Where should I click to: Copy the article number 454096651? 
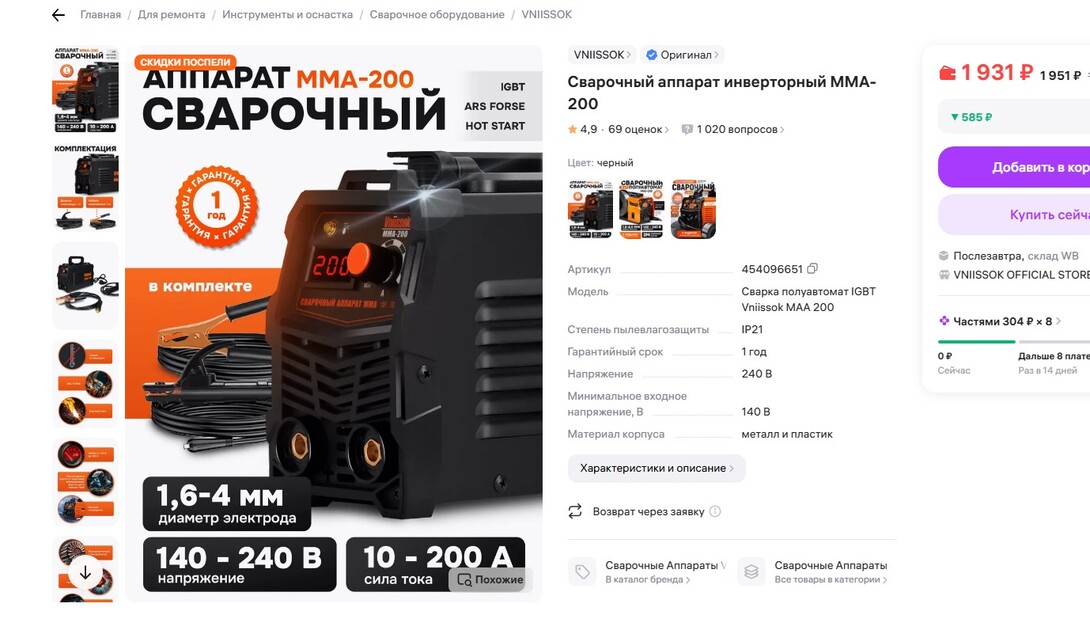coord(812,268)
